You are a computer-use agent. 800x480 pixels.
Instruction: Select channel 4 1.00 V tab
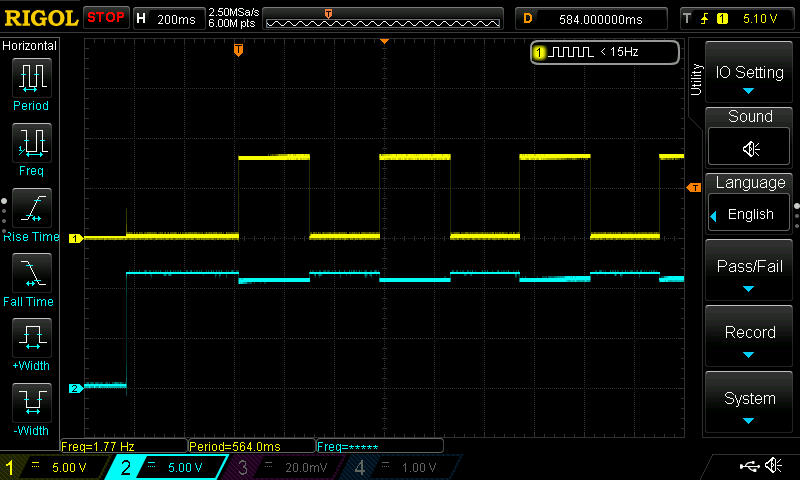click(x=401, y=467)
